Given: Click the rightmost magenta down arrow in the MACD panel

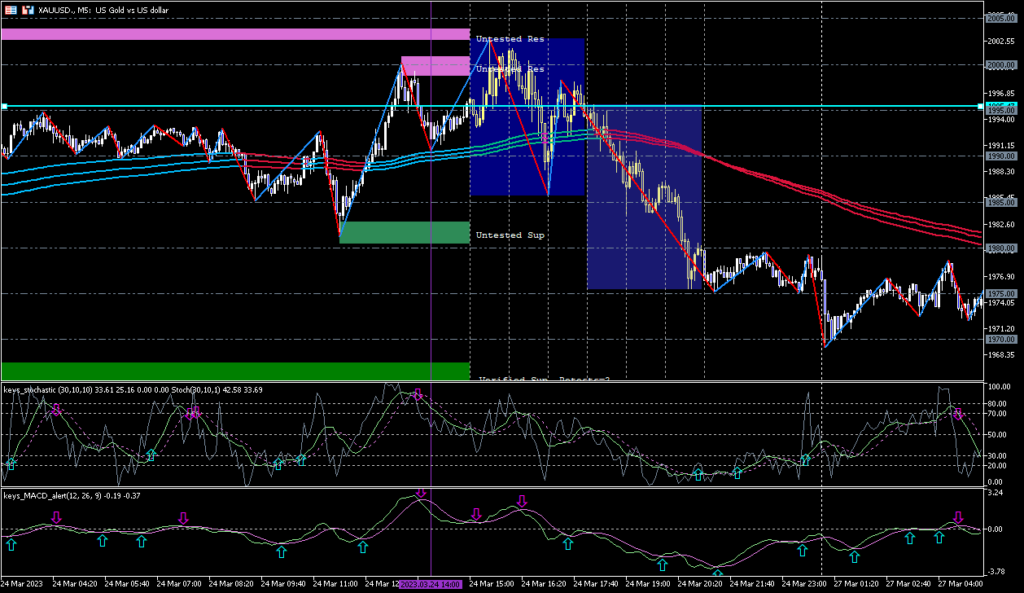Looking at the screenshot, I should point(958,517).
